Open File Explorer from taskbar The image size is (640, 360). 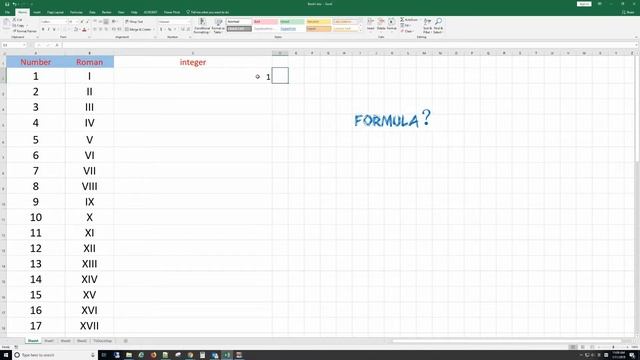coord(129,355)
